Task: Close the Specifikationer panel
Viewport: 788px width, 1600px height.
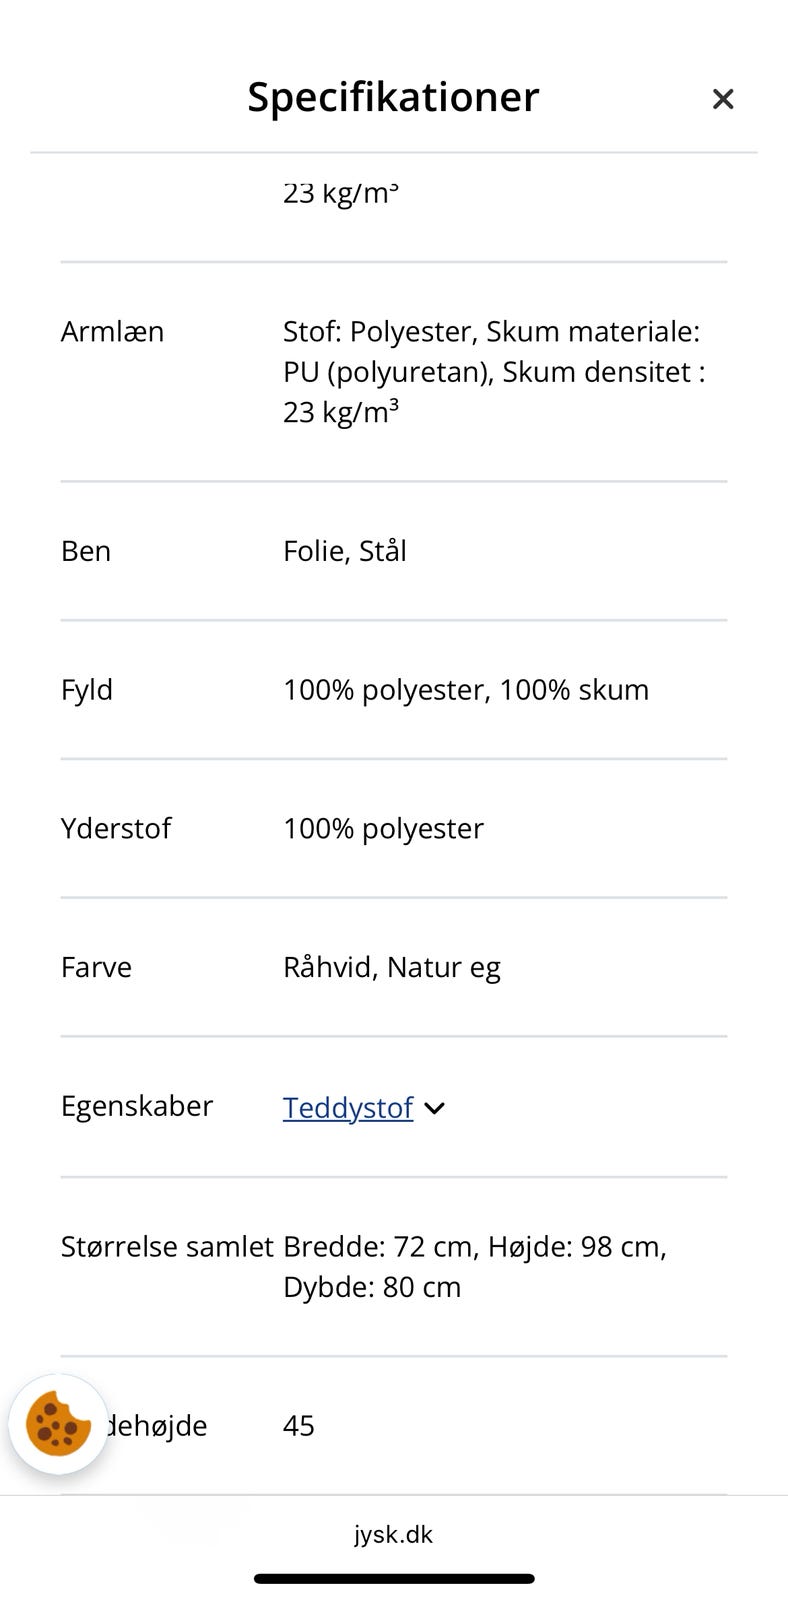Action: tap(722, 99)
